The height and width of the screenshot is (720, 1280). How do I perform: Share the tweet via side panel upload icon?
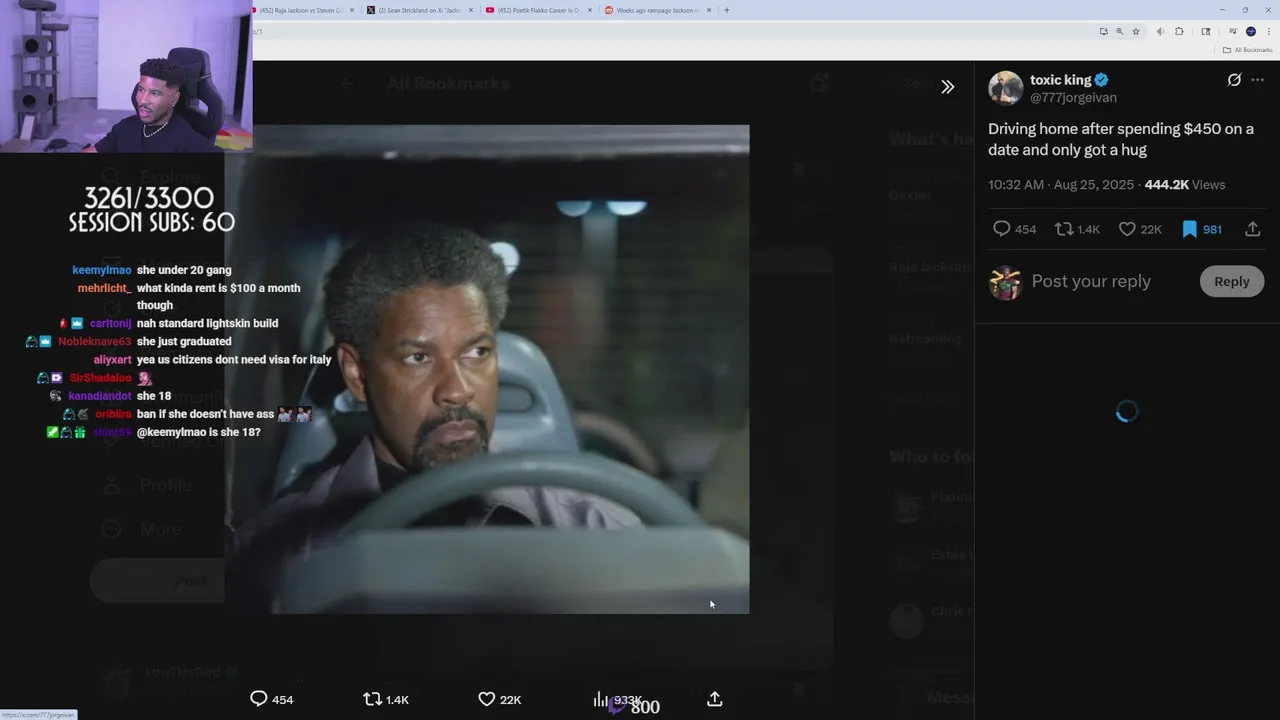(x=1252, y=229)
